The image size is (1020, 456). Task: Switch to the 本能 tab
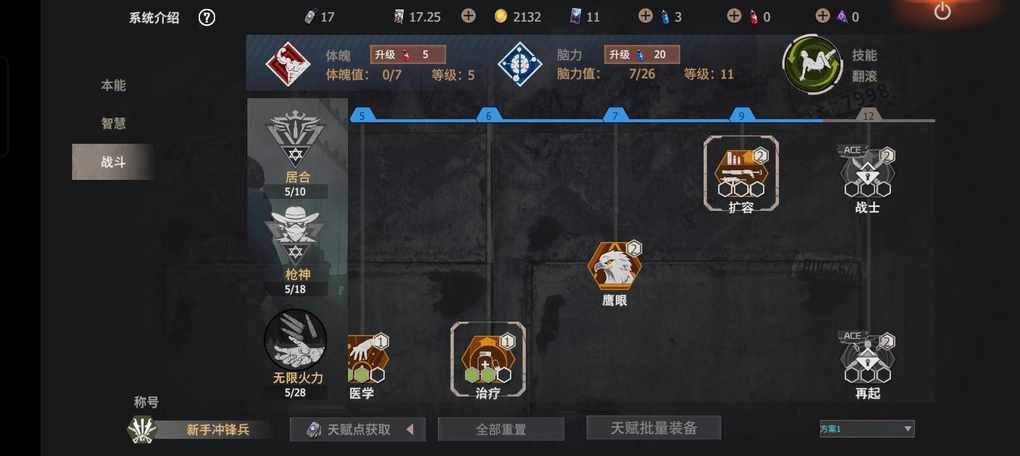pyautogui.click(x=113, y=85)
